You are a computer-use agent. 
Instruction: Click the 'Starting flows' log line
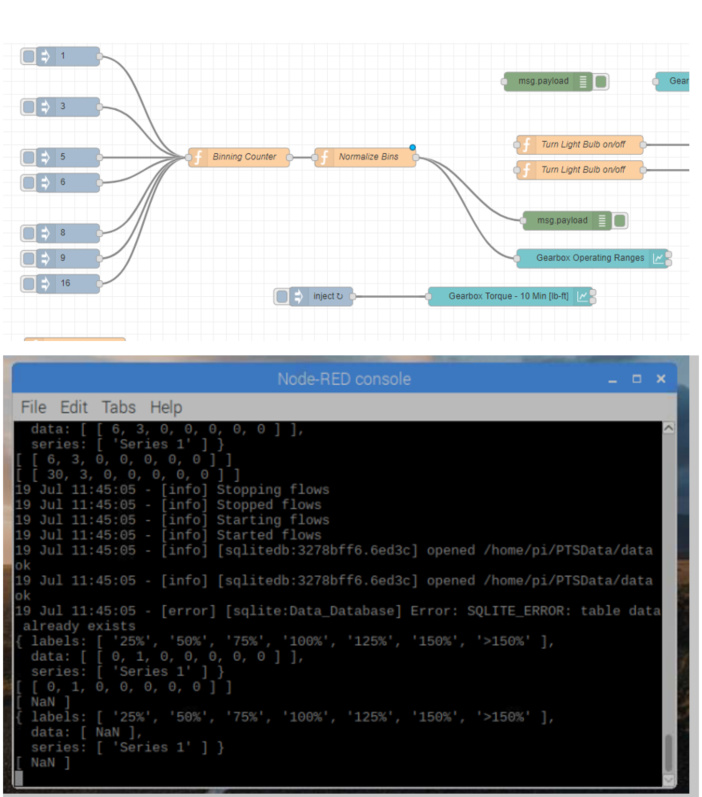172,520
